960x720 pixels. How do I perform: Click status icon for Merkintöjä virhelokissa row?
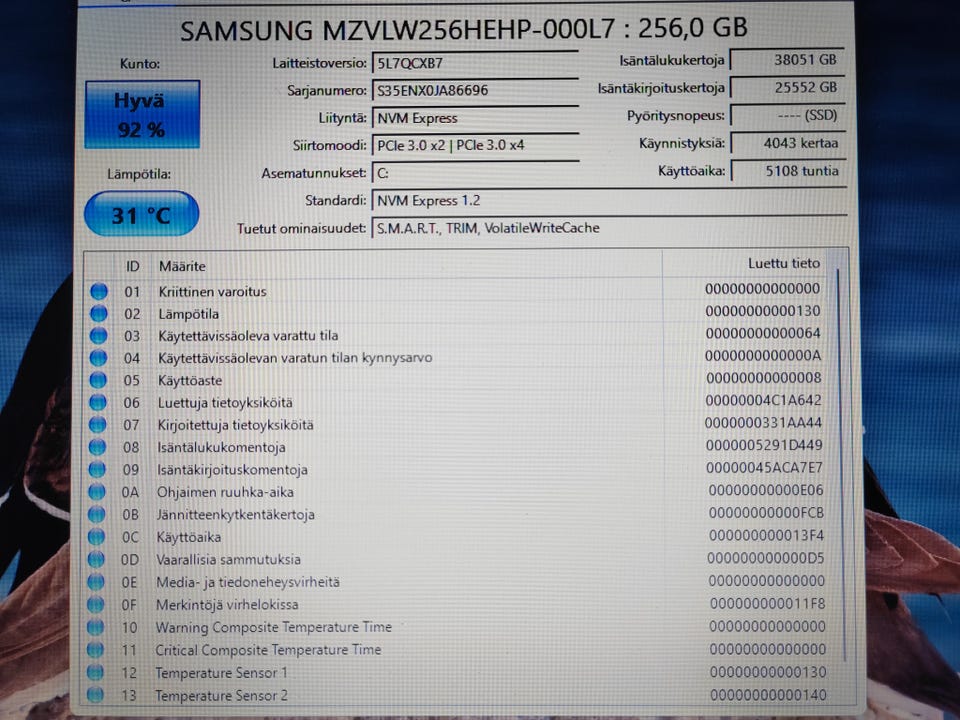pyautogui.click(x=96, y=604)
